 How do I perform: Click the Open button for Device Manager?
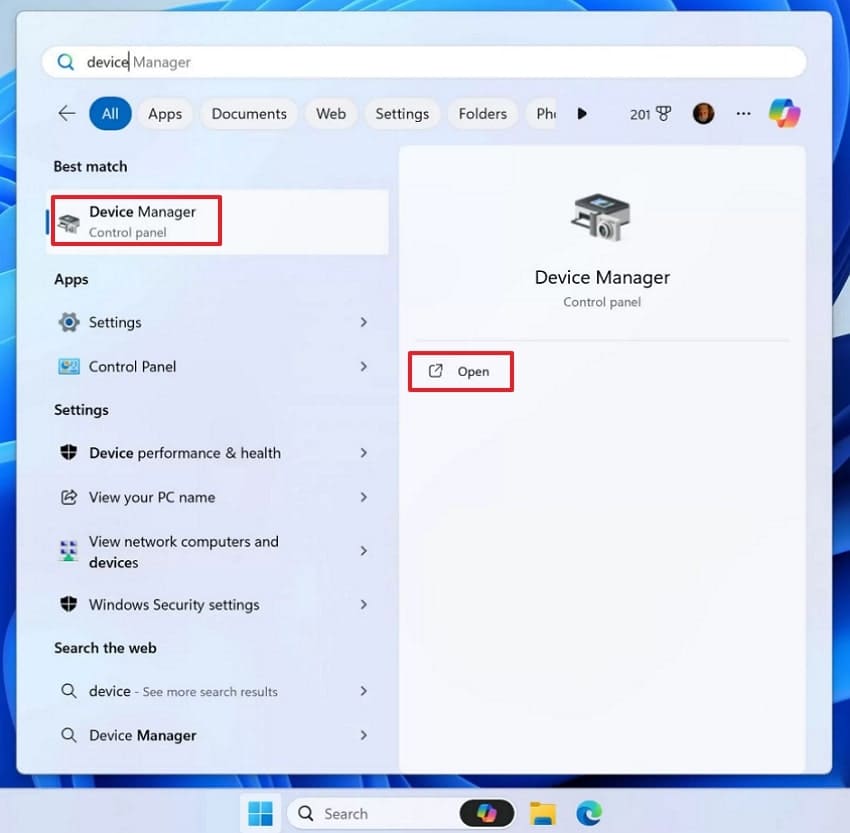(x=461, y=371)
